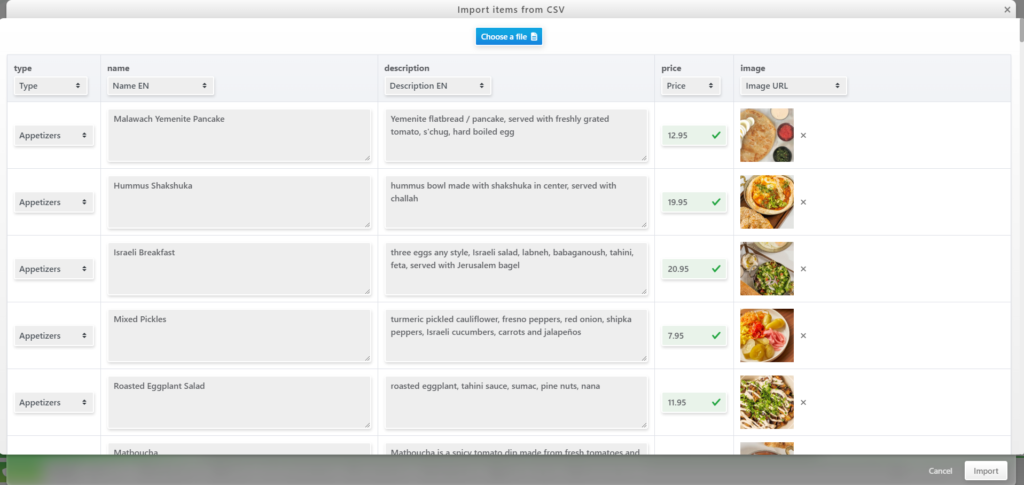Remove the Malawach Yemenite Pancake image

click(x=803, y=135)
